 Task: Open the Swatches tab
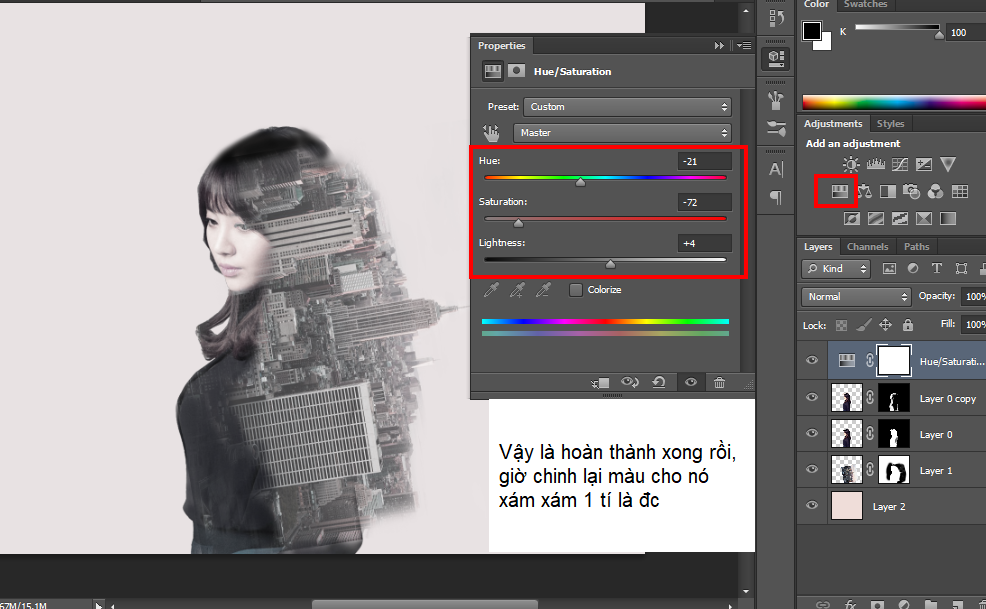[x=866, y=5]
